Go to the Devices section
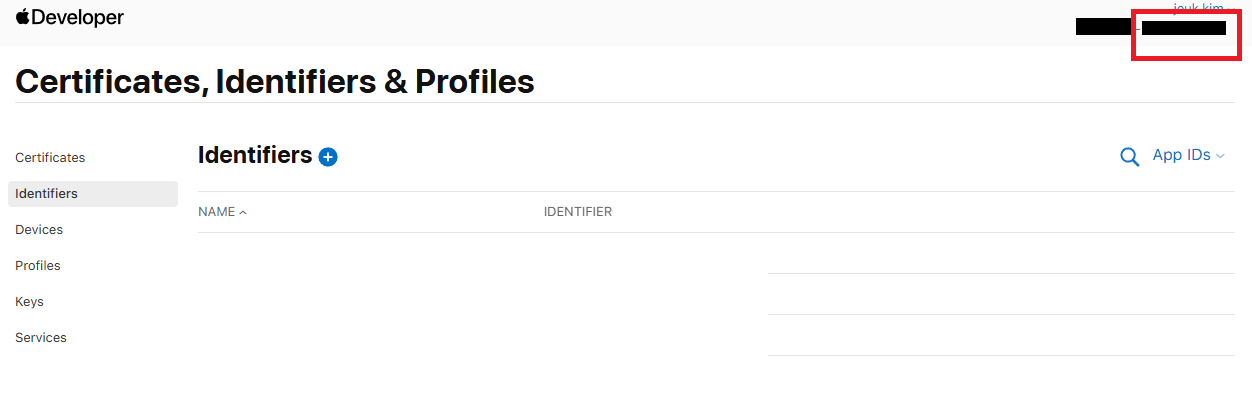Image resolution: width=1252 pixels, height=401 pixels. pos(39,230)
